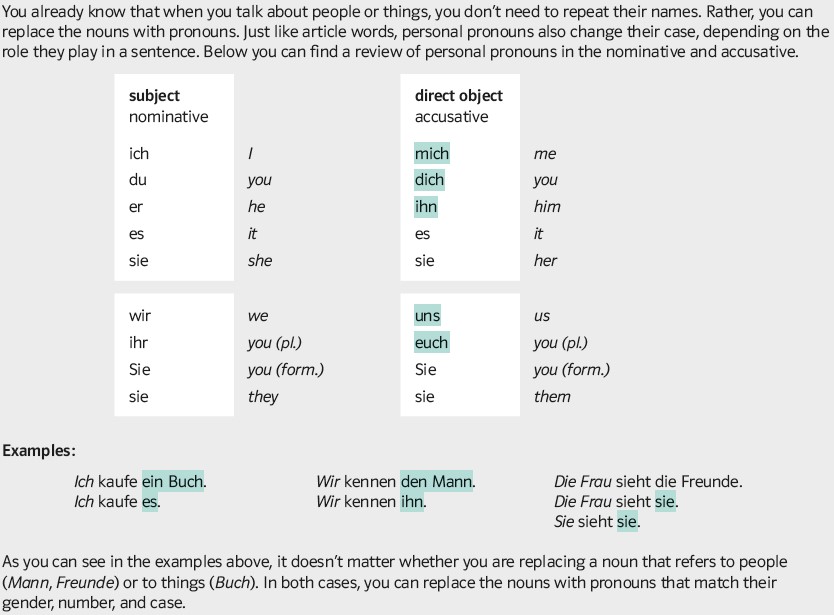Click the highlighted phrase "ein Buch"
Image resolution: width=834 pixels, height=615 pixels.
(x=173, y=482)
